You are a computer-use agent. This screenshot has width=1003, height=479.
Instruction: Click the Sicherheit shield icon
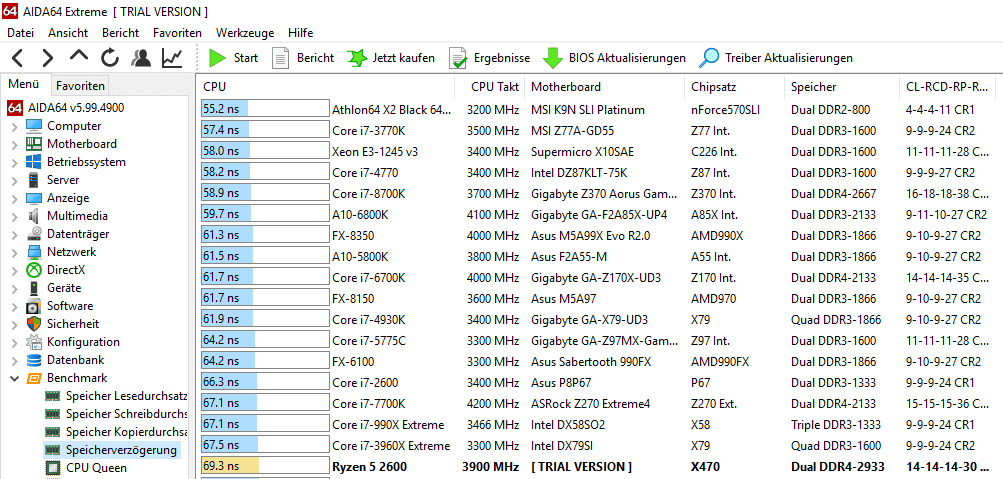pyautogui.click(x=34, y=324)
